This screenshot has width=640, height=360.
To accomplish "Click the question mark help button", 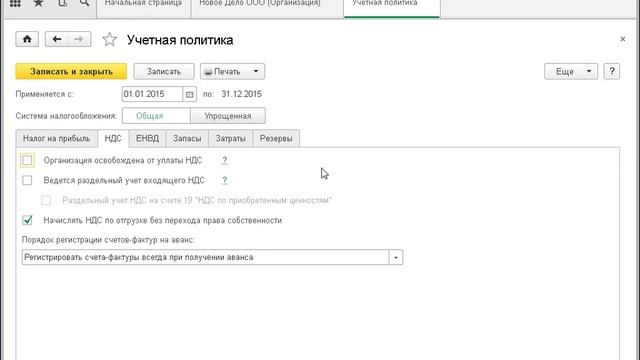I will [x=612, y=71].
